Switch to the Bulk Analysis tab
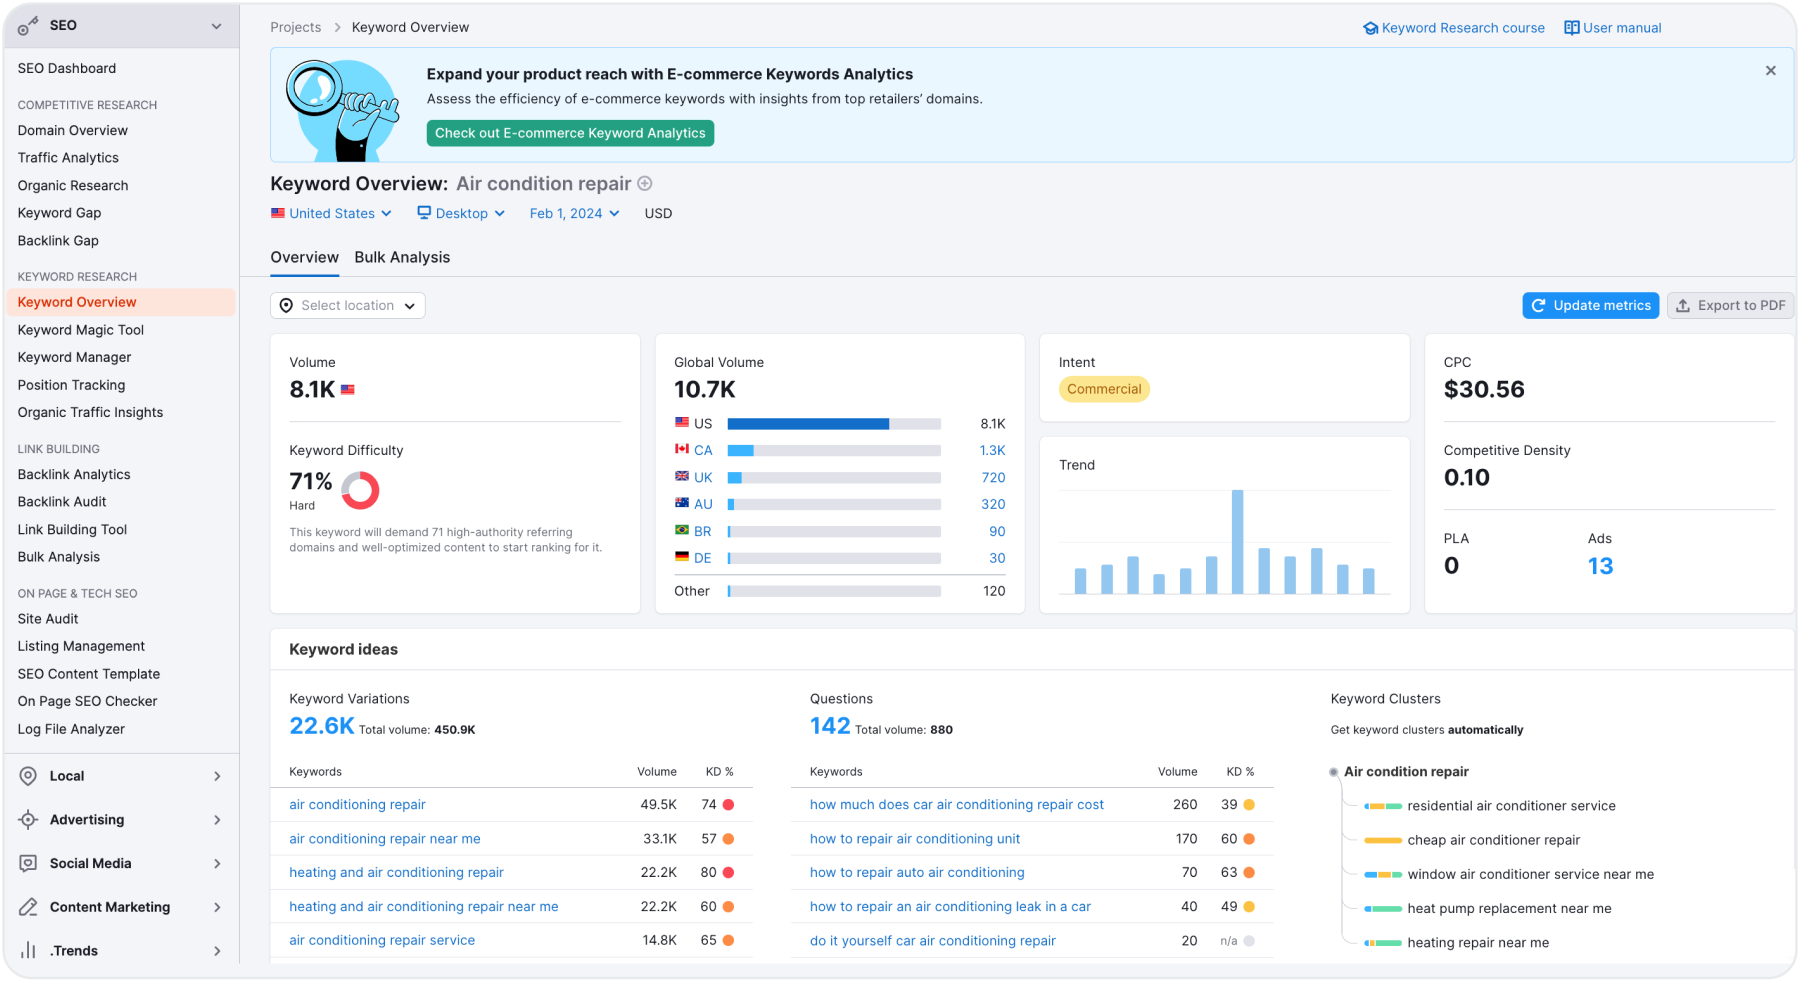 click(402, 257)
